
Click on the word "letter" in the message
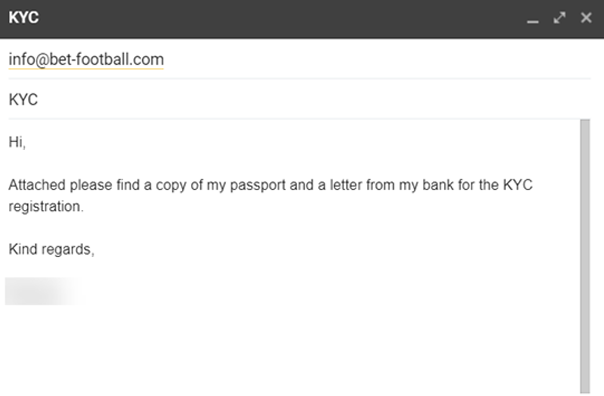coord(346,185)
